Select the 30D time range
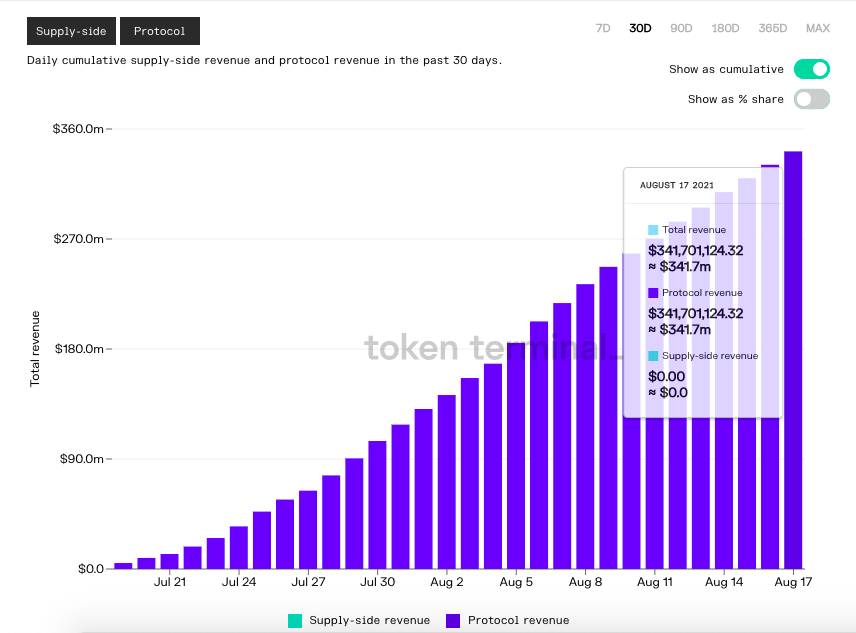Viewport: 856px width, 633px height. 640,28
